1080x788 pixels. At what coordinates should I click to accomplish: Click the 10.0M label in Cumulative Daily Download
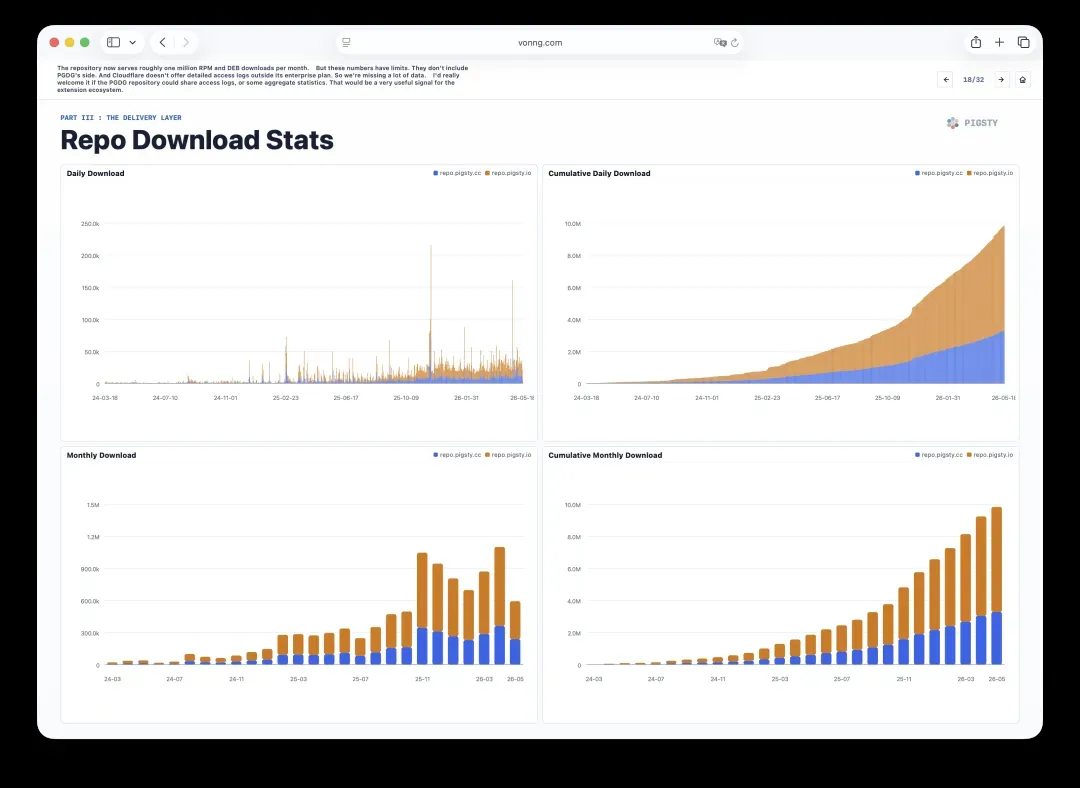(x=572, y=224)
